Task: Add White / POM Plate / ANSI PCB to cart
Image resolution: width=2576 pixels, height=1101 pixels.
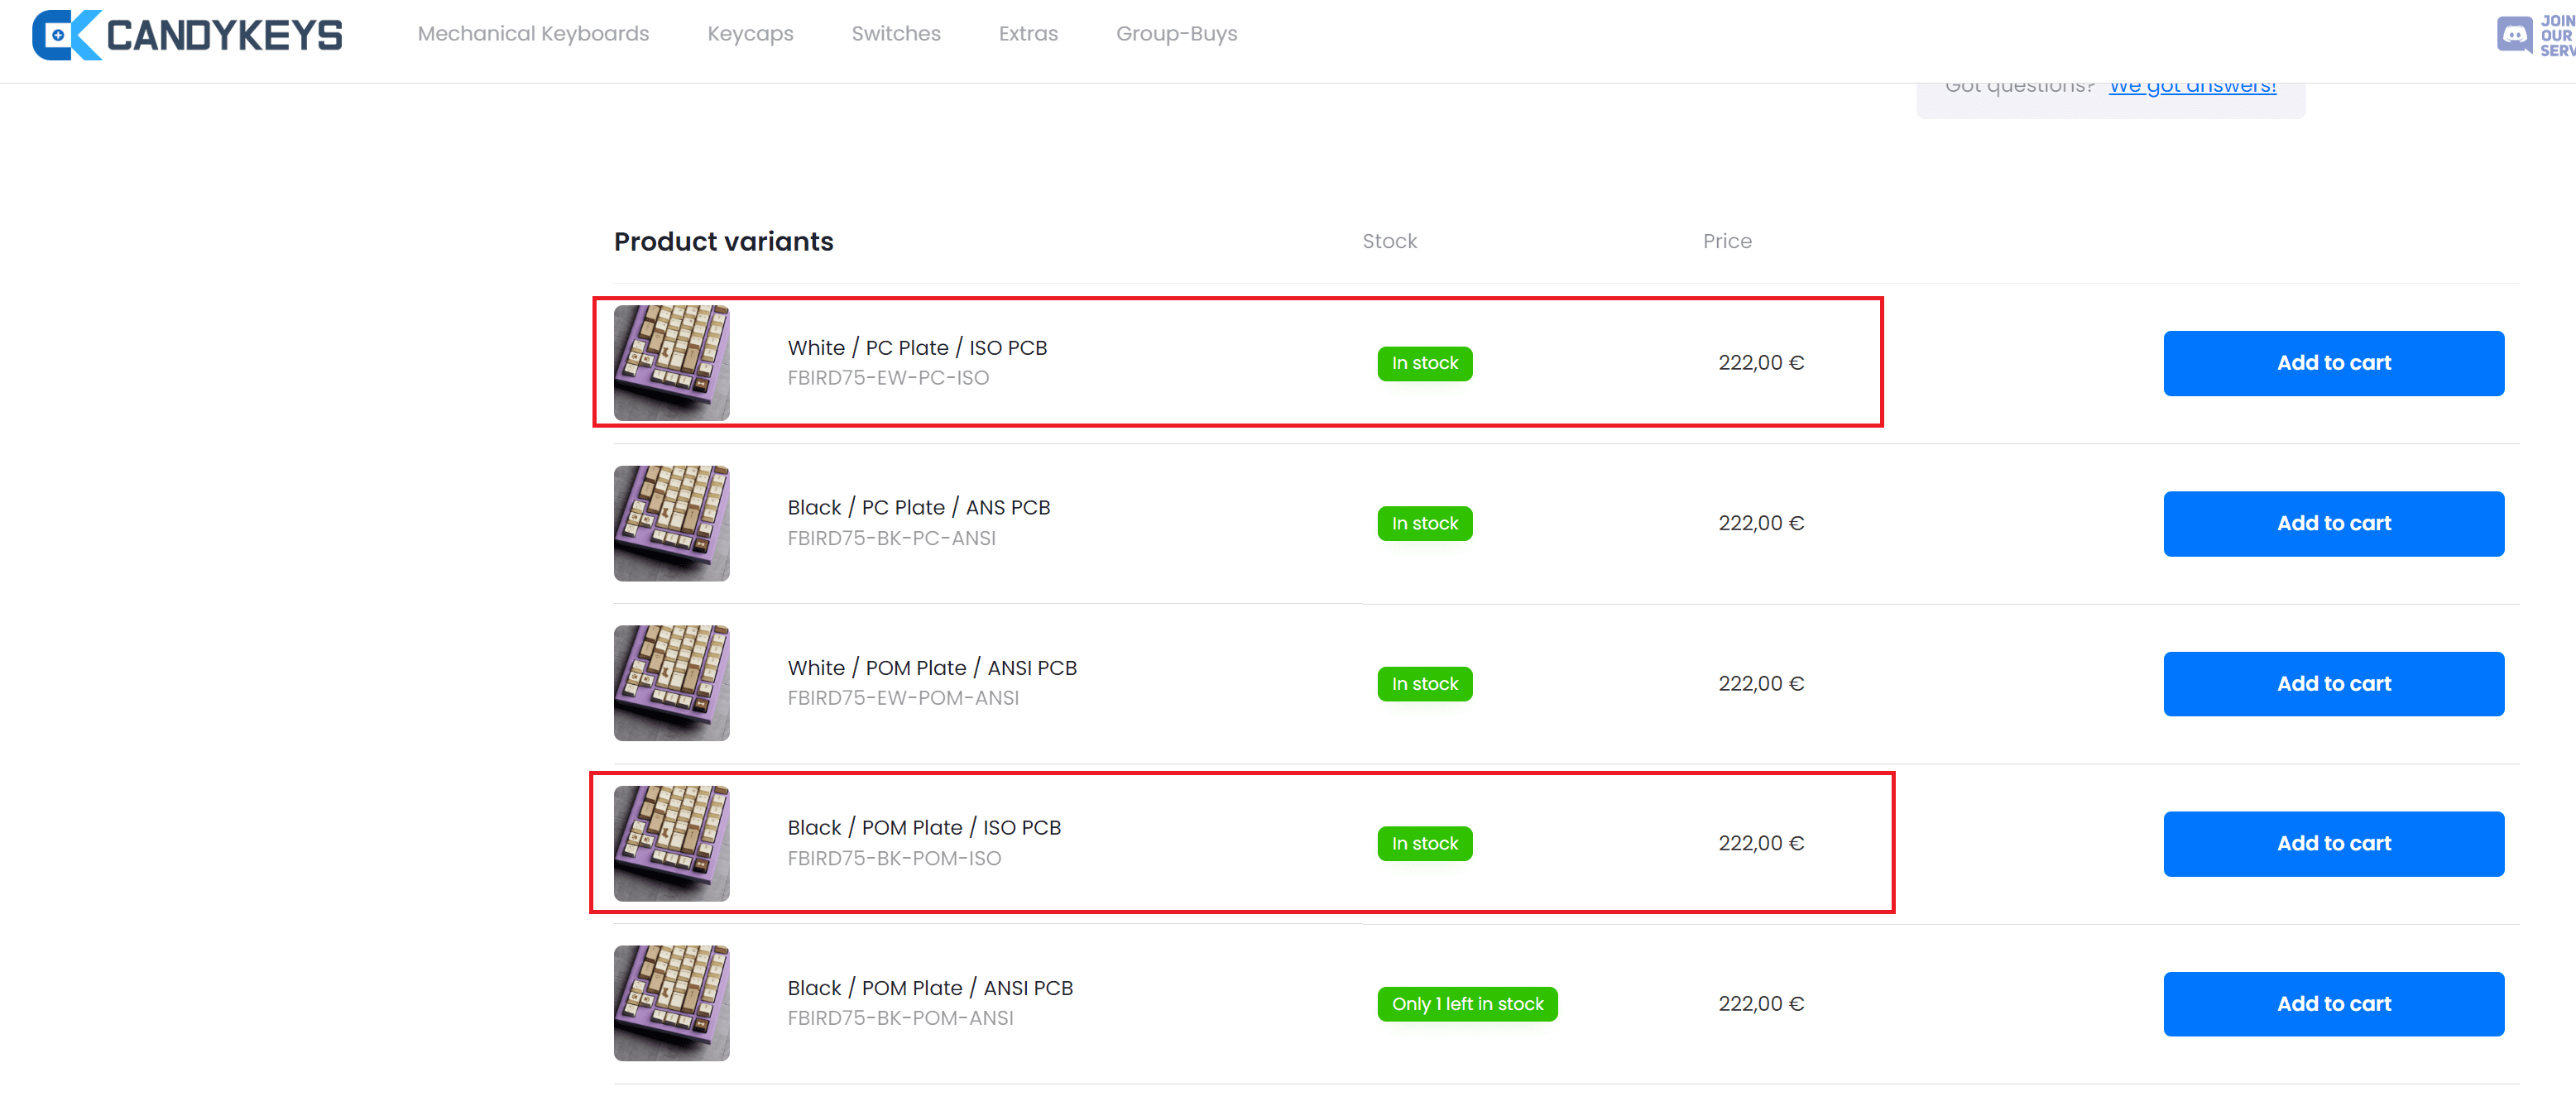Action: (x=2333, y=684)
